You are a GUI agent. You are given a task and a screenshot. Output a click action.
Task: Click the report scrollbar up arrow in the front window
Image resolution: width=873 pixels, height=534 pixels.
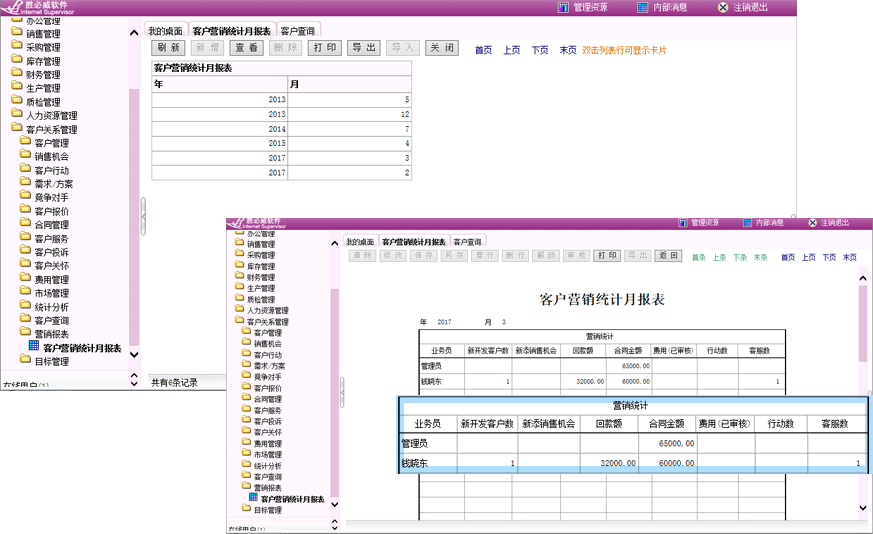863,278
